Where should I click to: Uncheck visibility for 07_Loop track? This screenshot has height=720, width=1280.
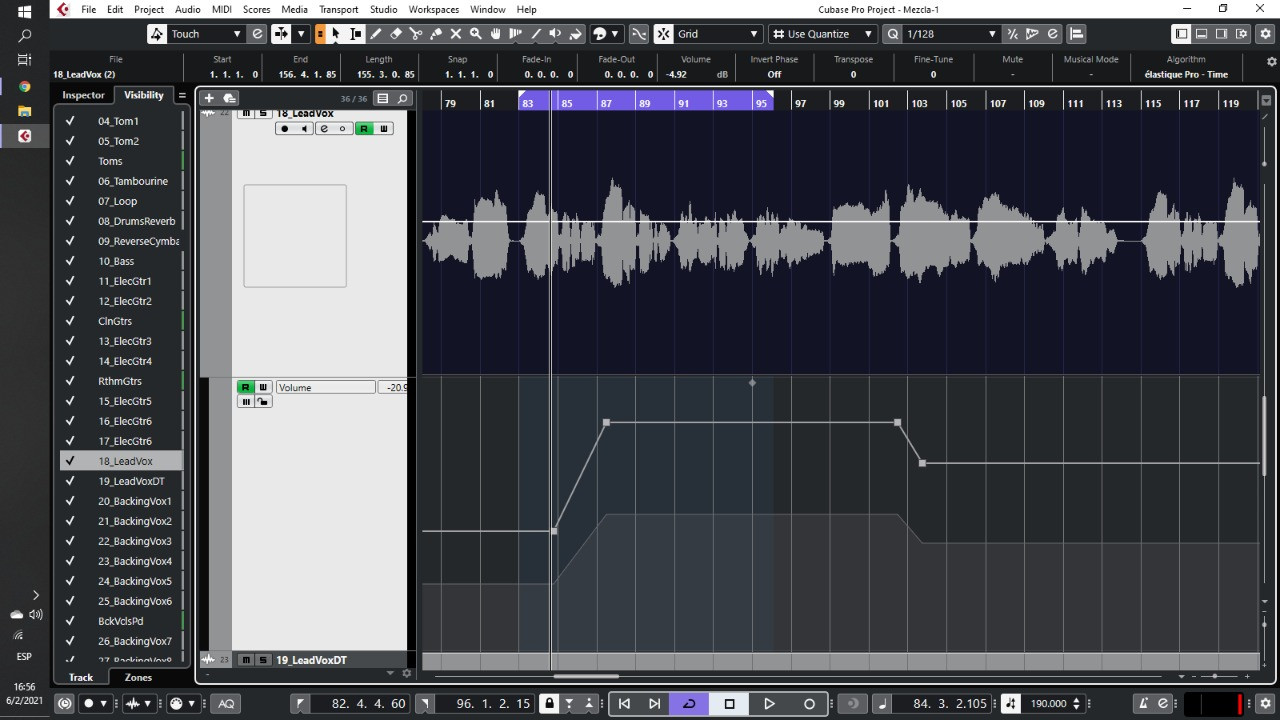(x=70, y=201)
